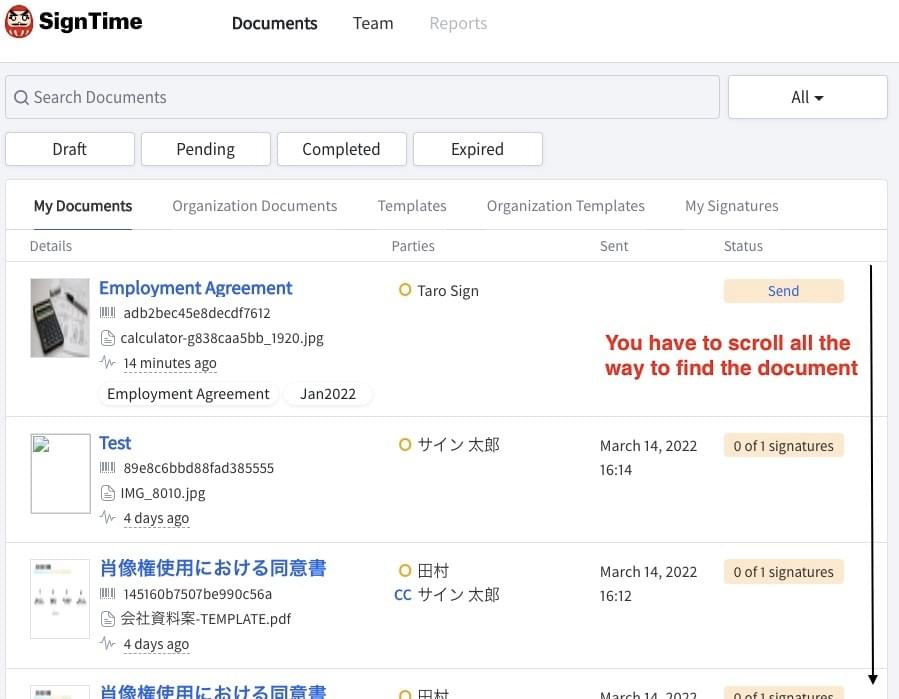The height and width of the screenshot is (699, 899).
Task: Click the search magnifier icon
Action: coord(21,97)
